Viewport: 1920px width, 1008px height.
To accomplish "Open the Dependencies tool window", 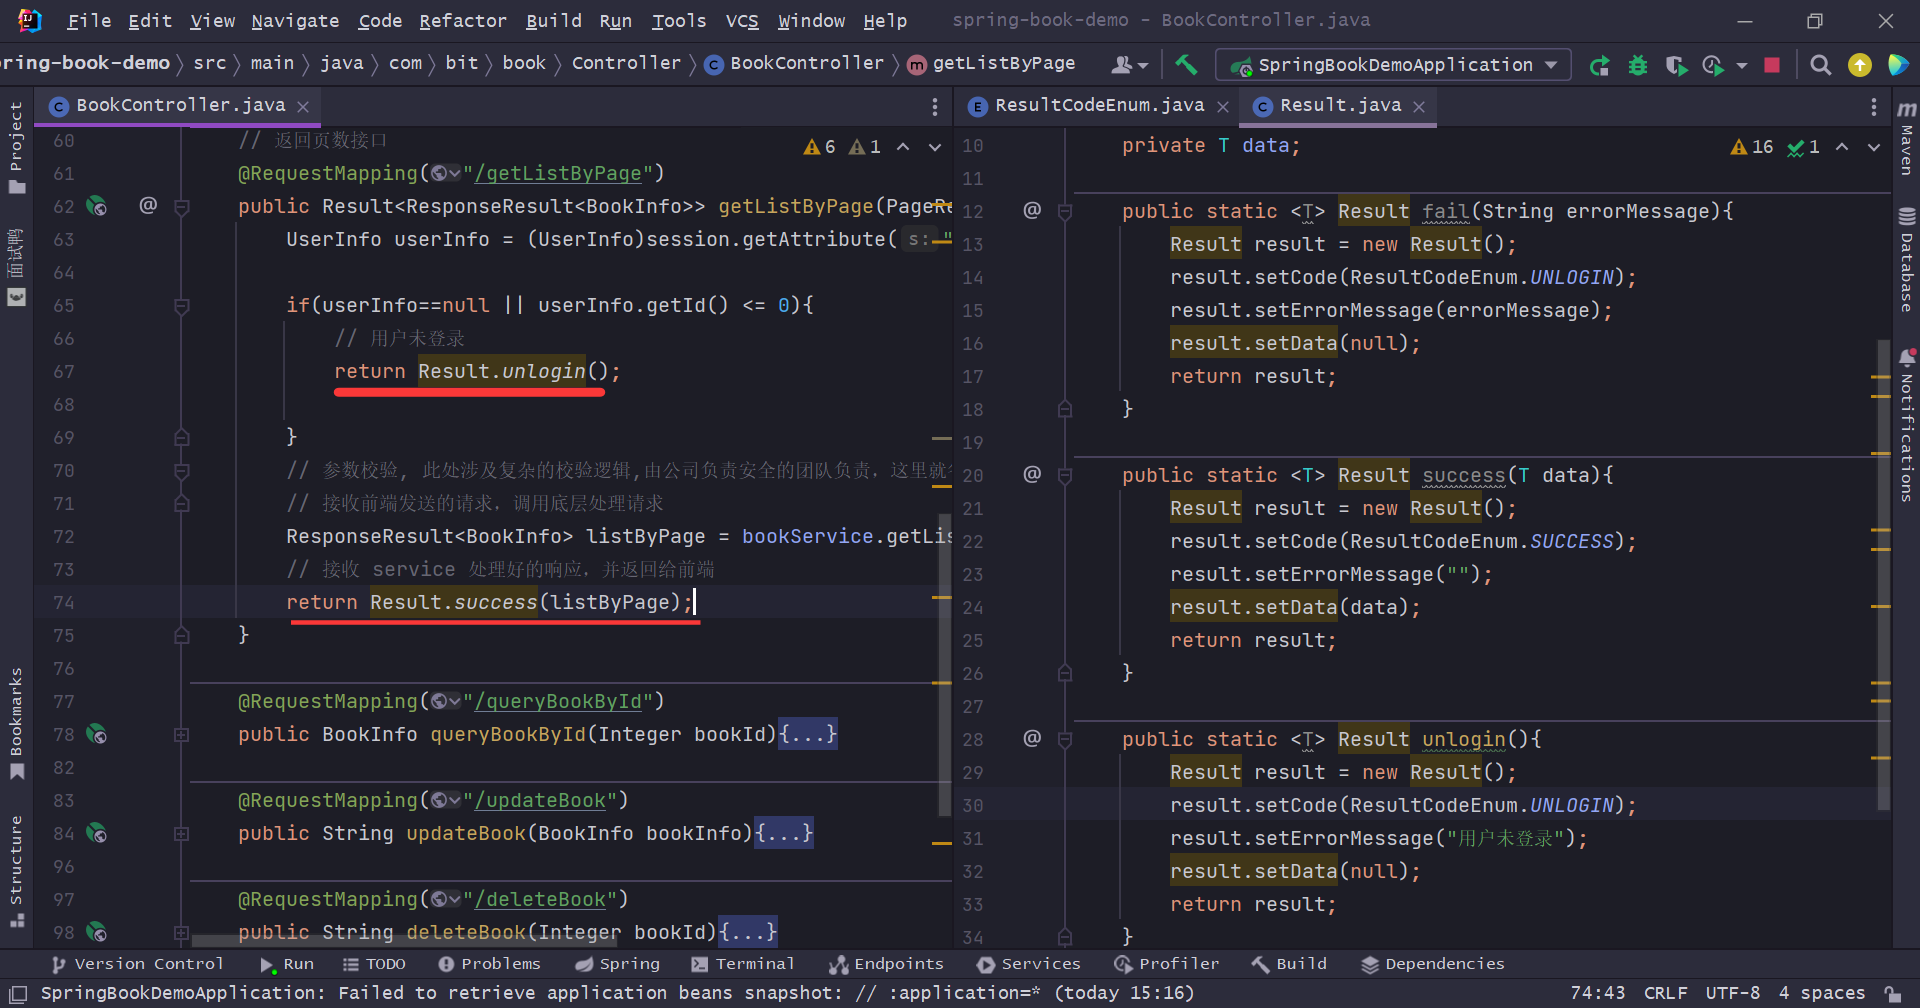I will [x=1433, y=964].
